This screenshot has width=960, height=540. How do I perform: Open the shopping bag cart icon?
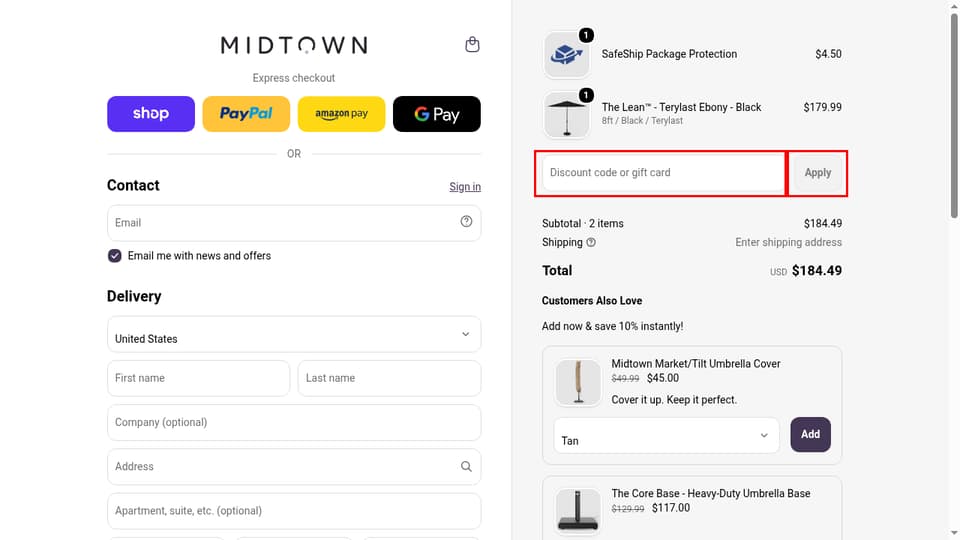coord(472,45)
